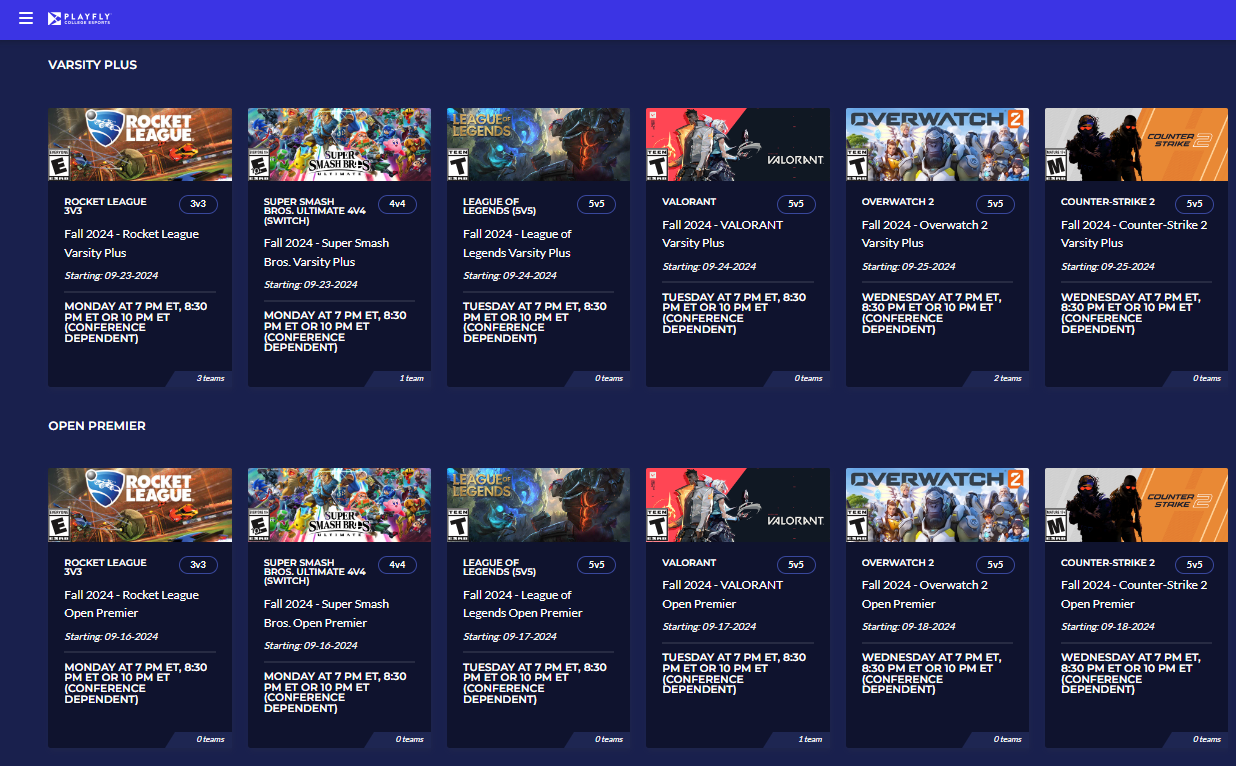Screen dimensions: 1236x766
Task: Open Open Premier Counter-Strike 2 banner image
Action: (1136, 505)
